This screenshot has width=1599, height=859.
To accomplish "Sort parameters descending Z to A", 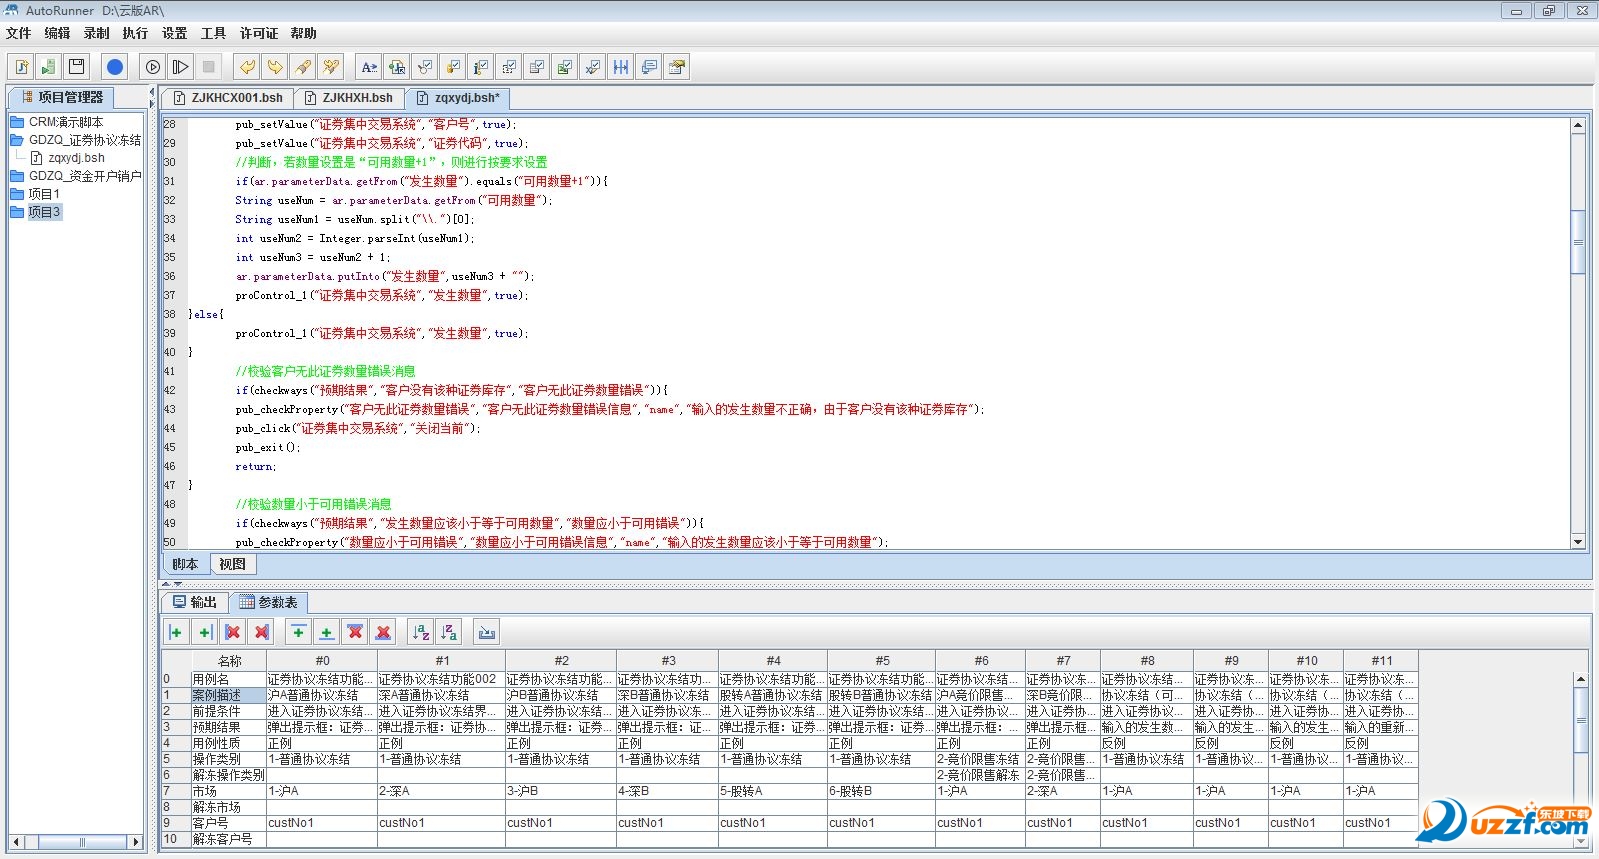I will pos(449,632).
